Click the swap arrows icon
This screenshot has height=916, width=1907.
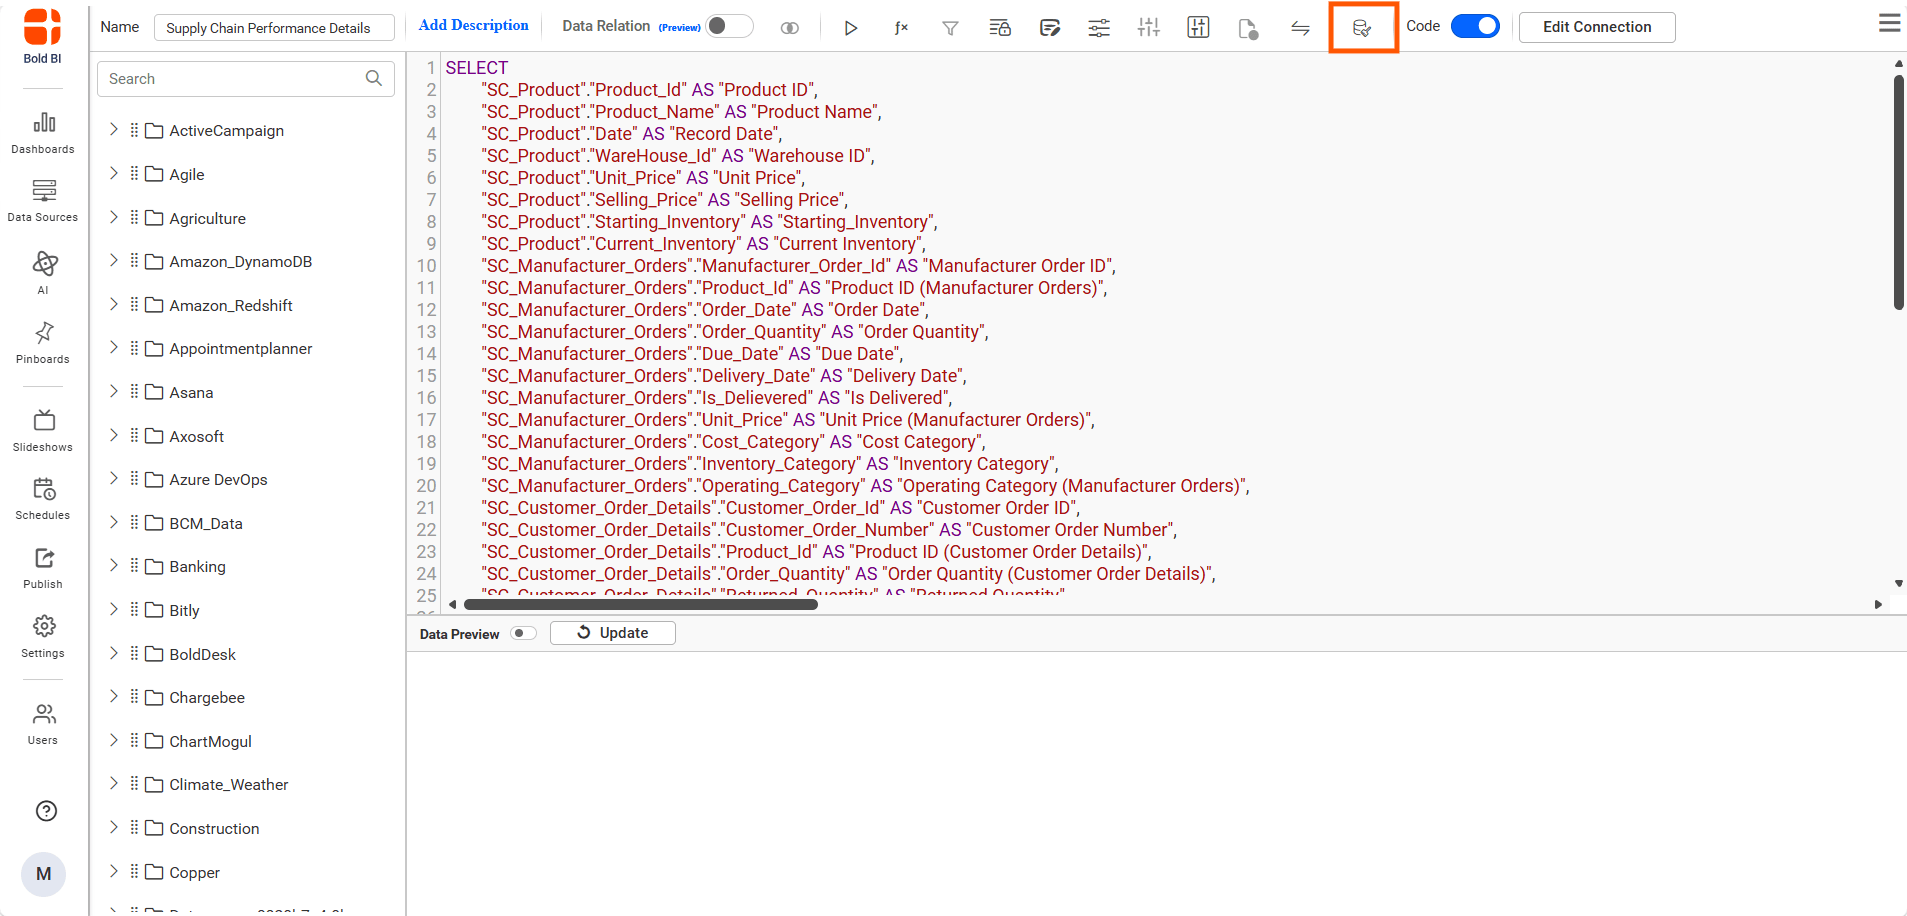pyautogui.click(x=1300, y=28)
